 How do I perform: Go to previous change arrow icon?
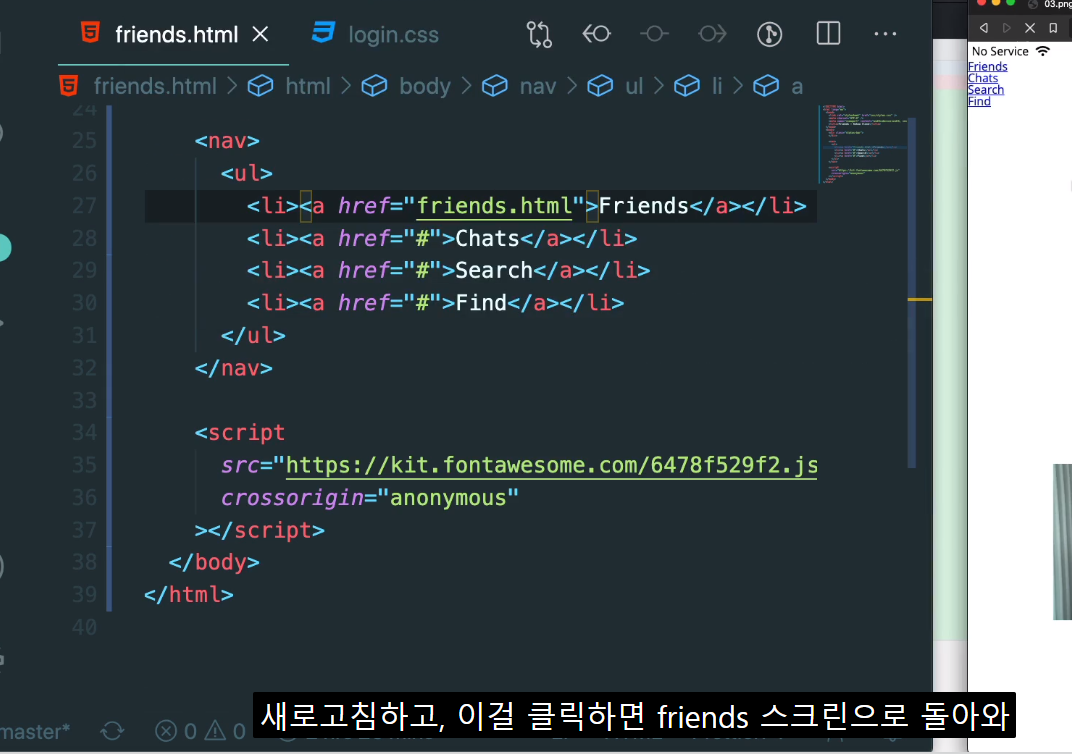(x=596, y=33)
